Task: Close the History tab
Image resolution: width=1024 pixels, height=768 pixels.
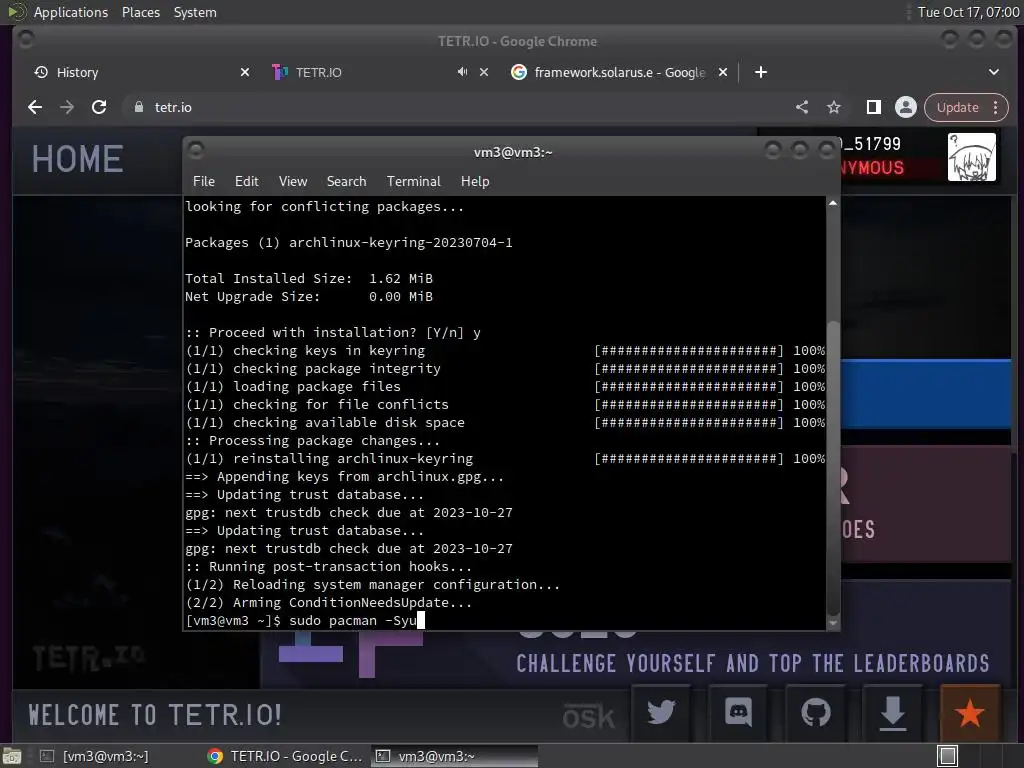Action: tap(245, 72)
